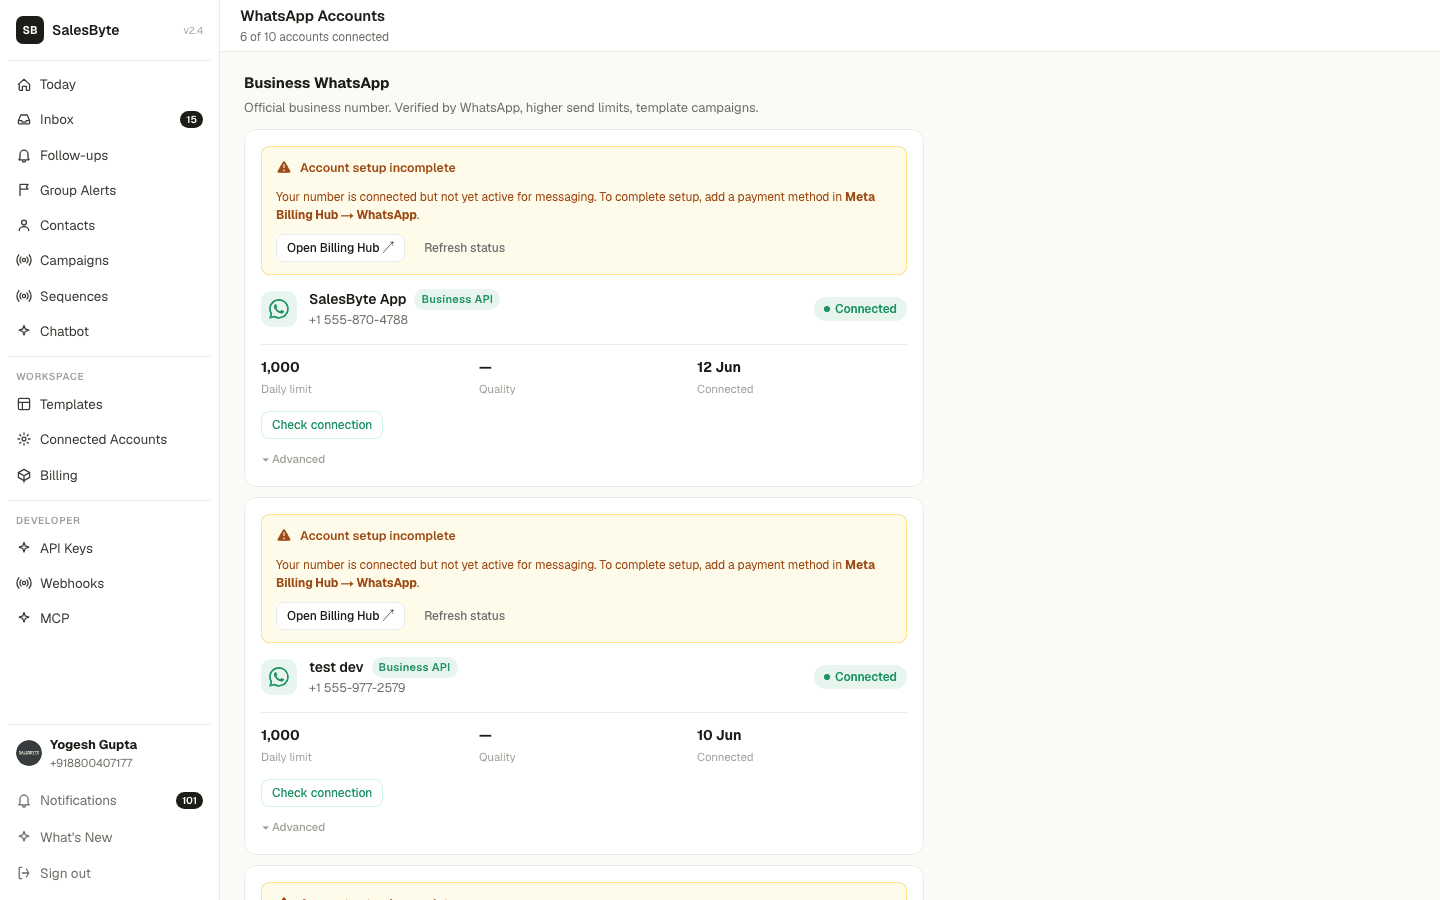Open What's New link
The image size is (1440, 900).
pyautogui.click(x=109, y=838)
